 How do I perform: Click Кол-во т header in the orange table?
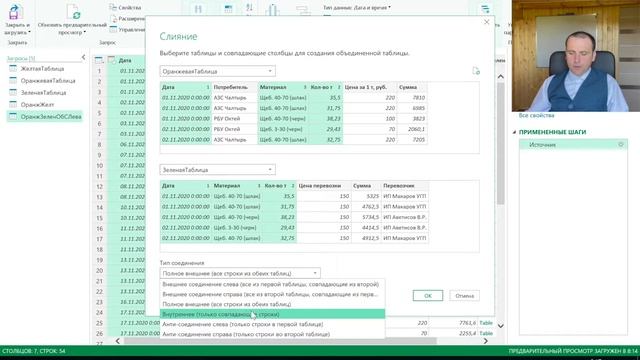(325, 87)
